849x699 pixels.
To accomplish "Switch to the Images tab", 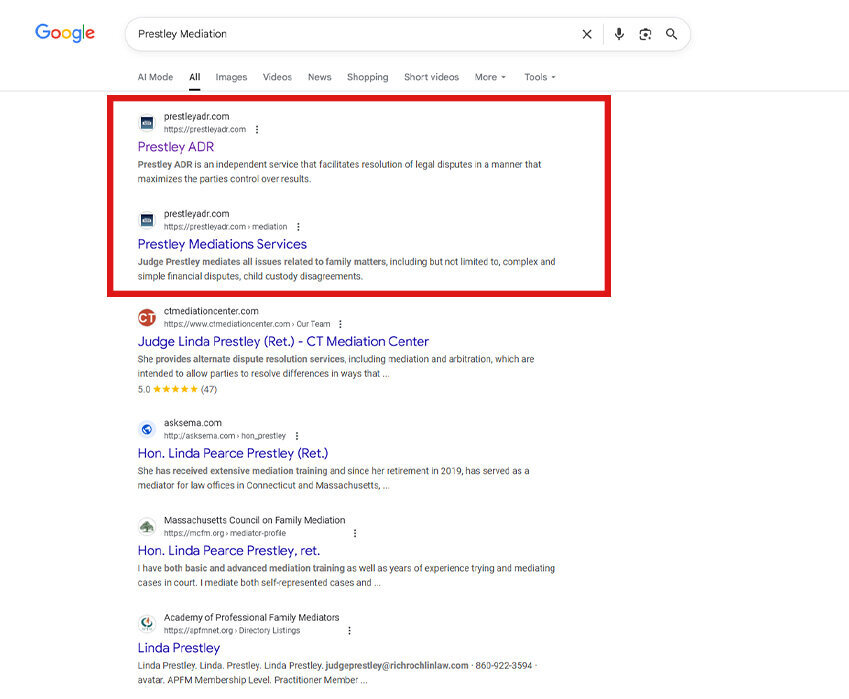I will 231,77.
